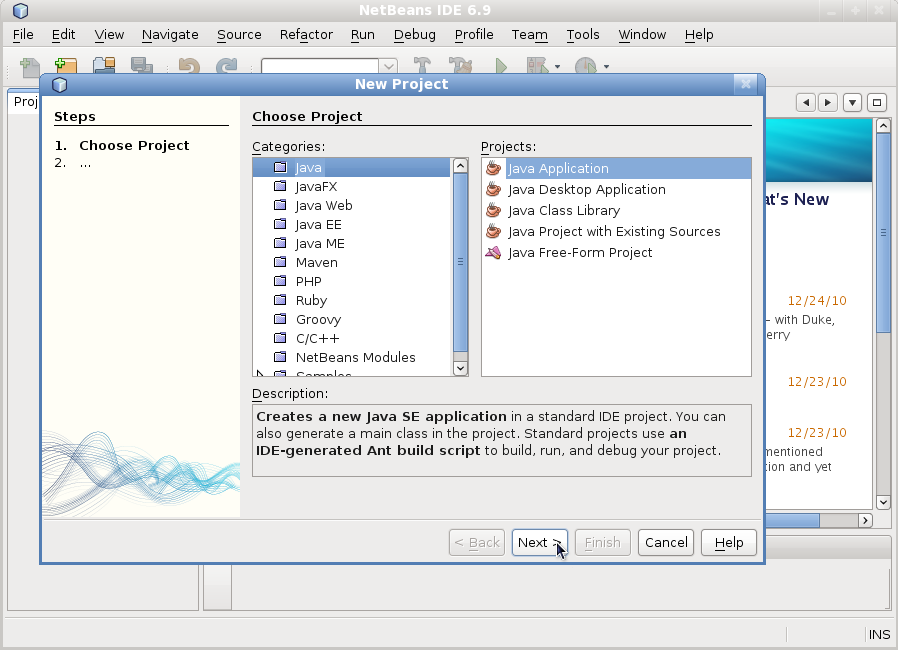The image size is (898, 650).
Task: Click the INS indicator in the status bar
Action: tap(879, 635)
